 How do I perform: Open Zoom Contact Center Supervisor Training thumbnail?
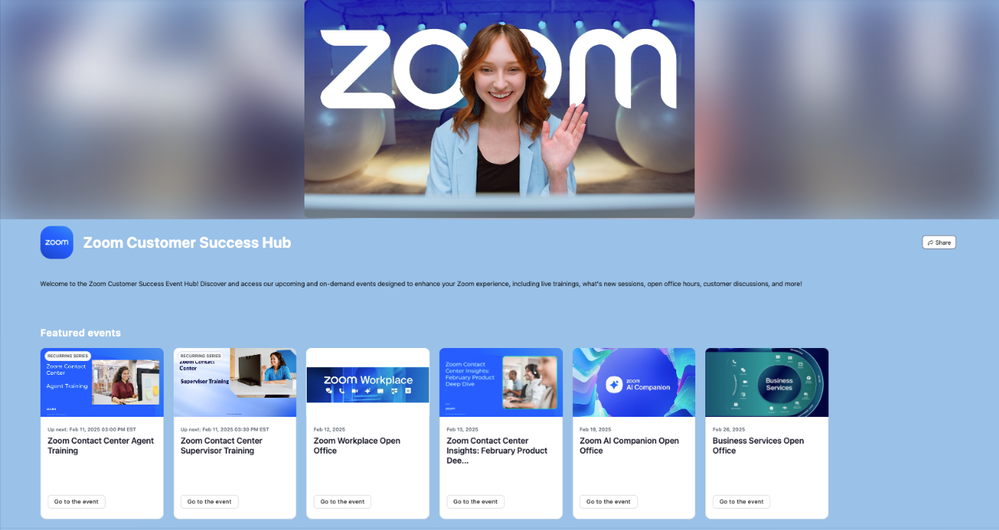[235, 382]
